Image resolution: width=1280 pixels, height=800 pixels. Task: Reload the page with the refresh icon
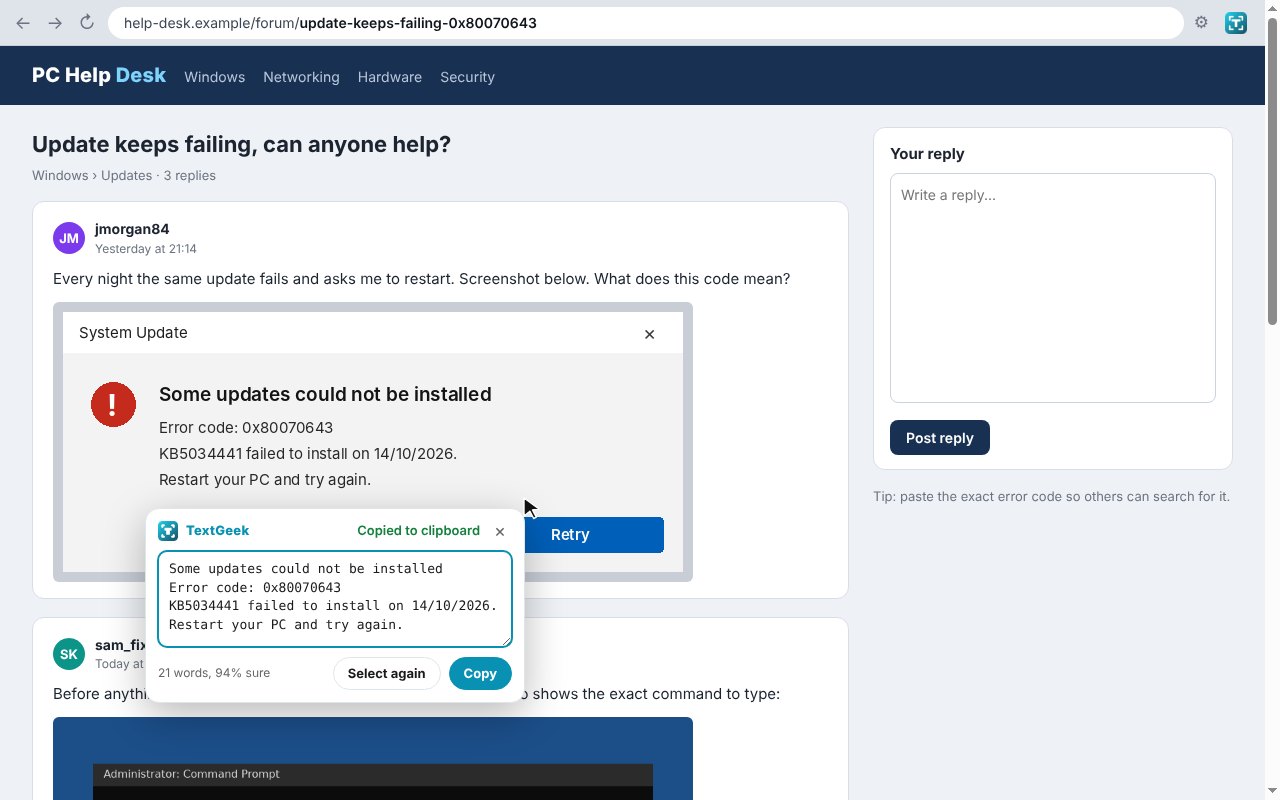click(87, 22)
